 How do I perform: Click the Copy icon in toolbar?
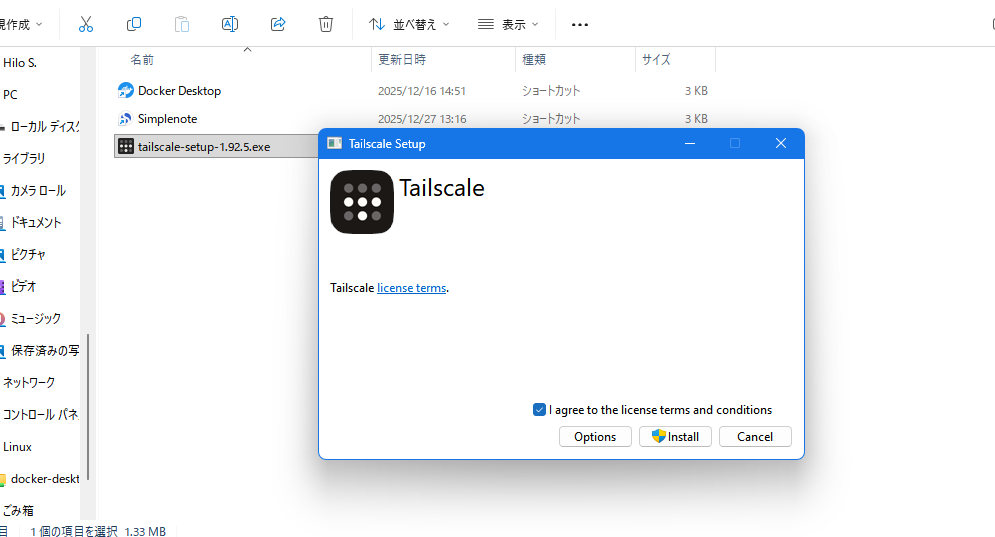134,24
